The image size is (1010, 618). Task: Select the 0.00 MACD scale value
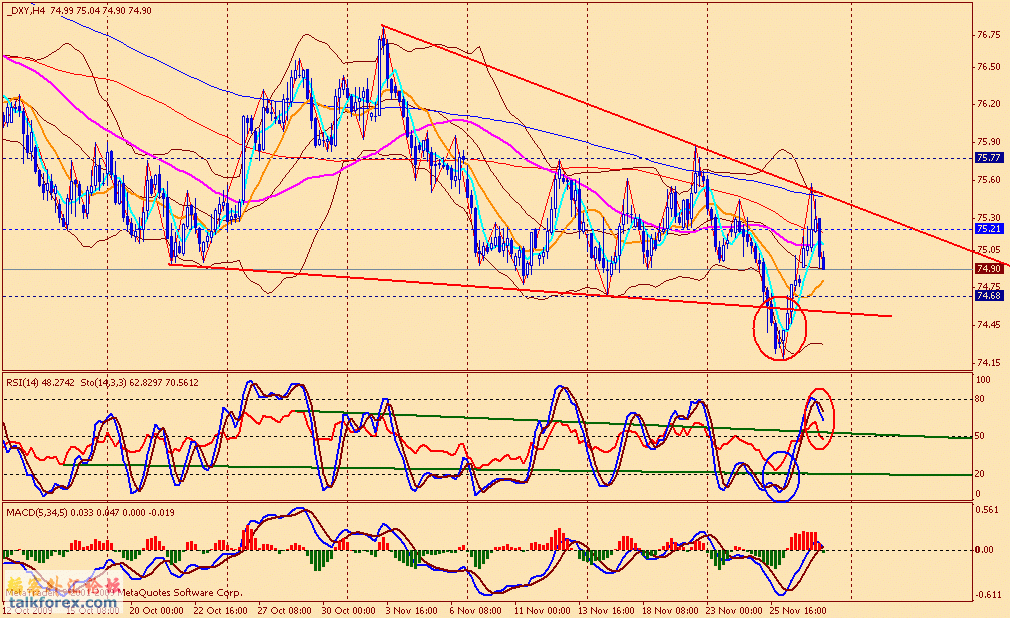[x=984, y=550]
